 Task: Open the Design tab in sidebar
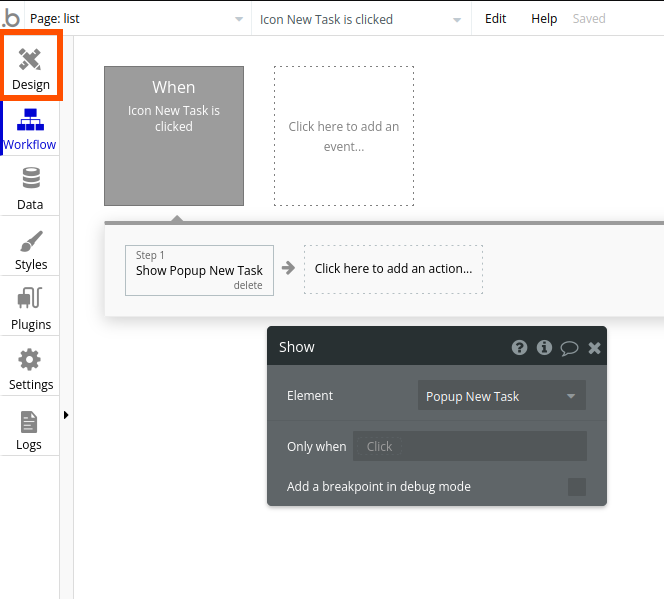click(x=30, y=68)
